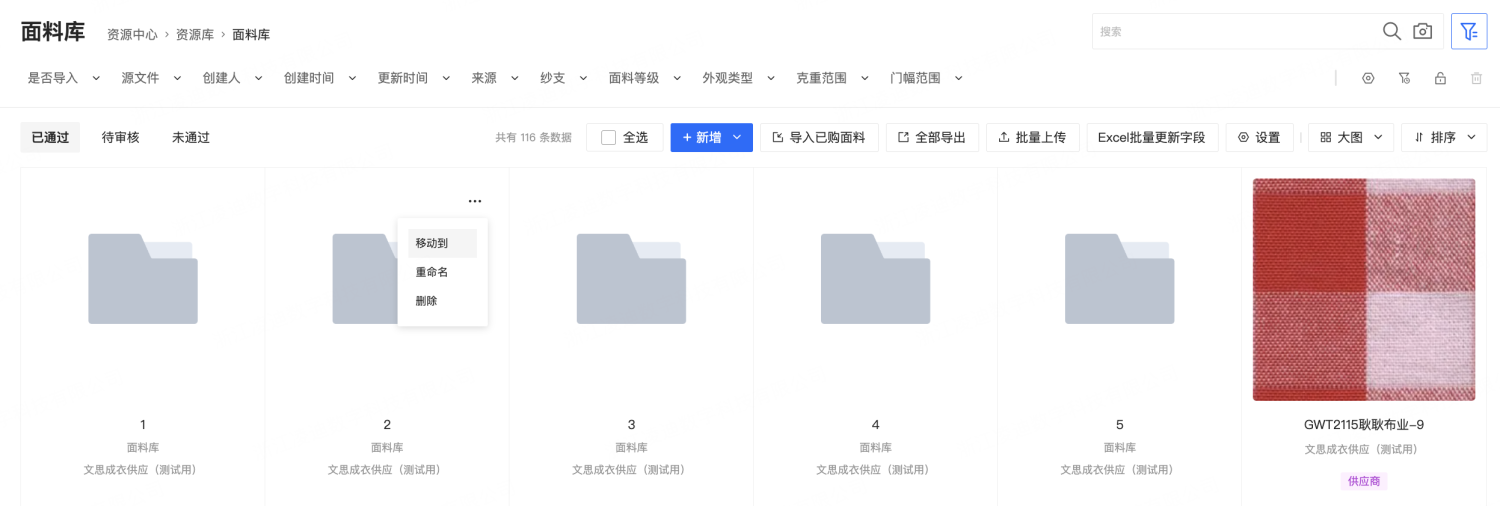Open the red plaid fabric thumbnail
The width and height of the screenshot is (1500, 506).
[1363, 289]
